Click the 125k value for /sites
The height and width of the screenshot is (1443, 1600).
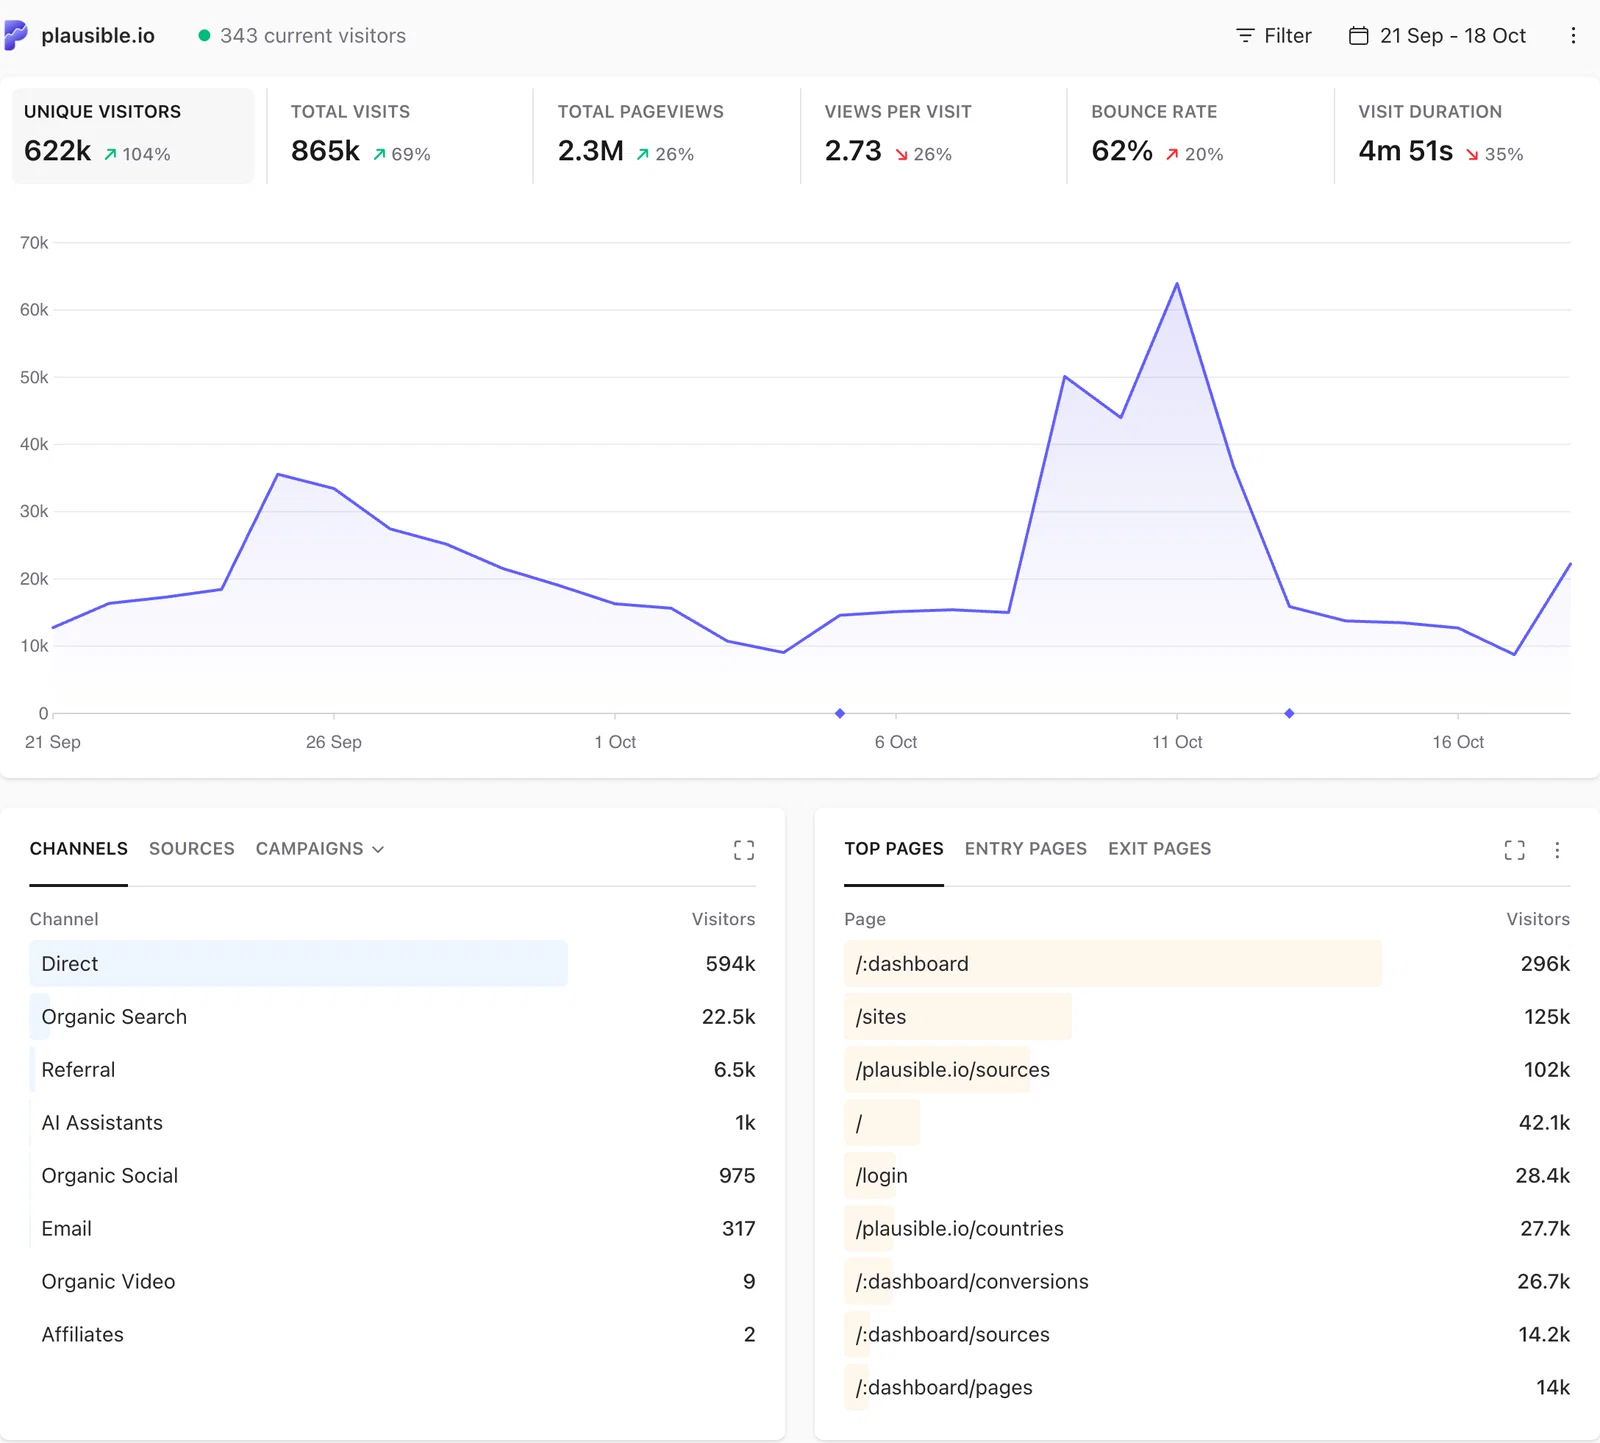click(1547, 1017)
